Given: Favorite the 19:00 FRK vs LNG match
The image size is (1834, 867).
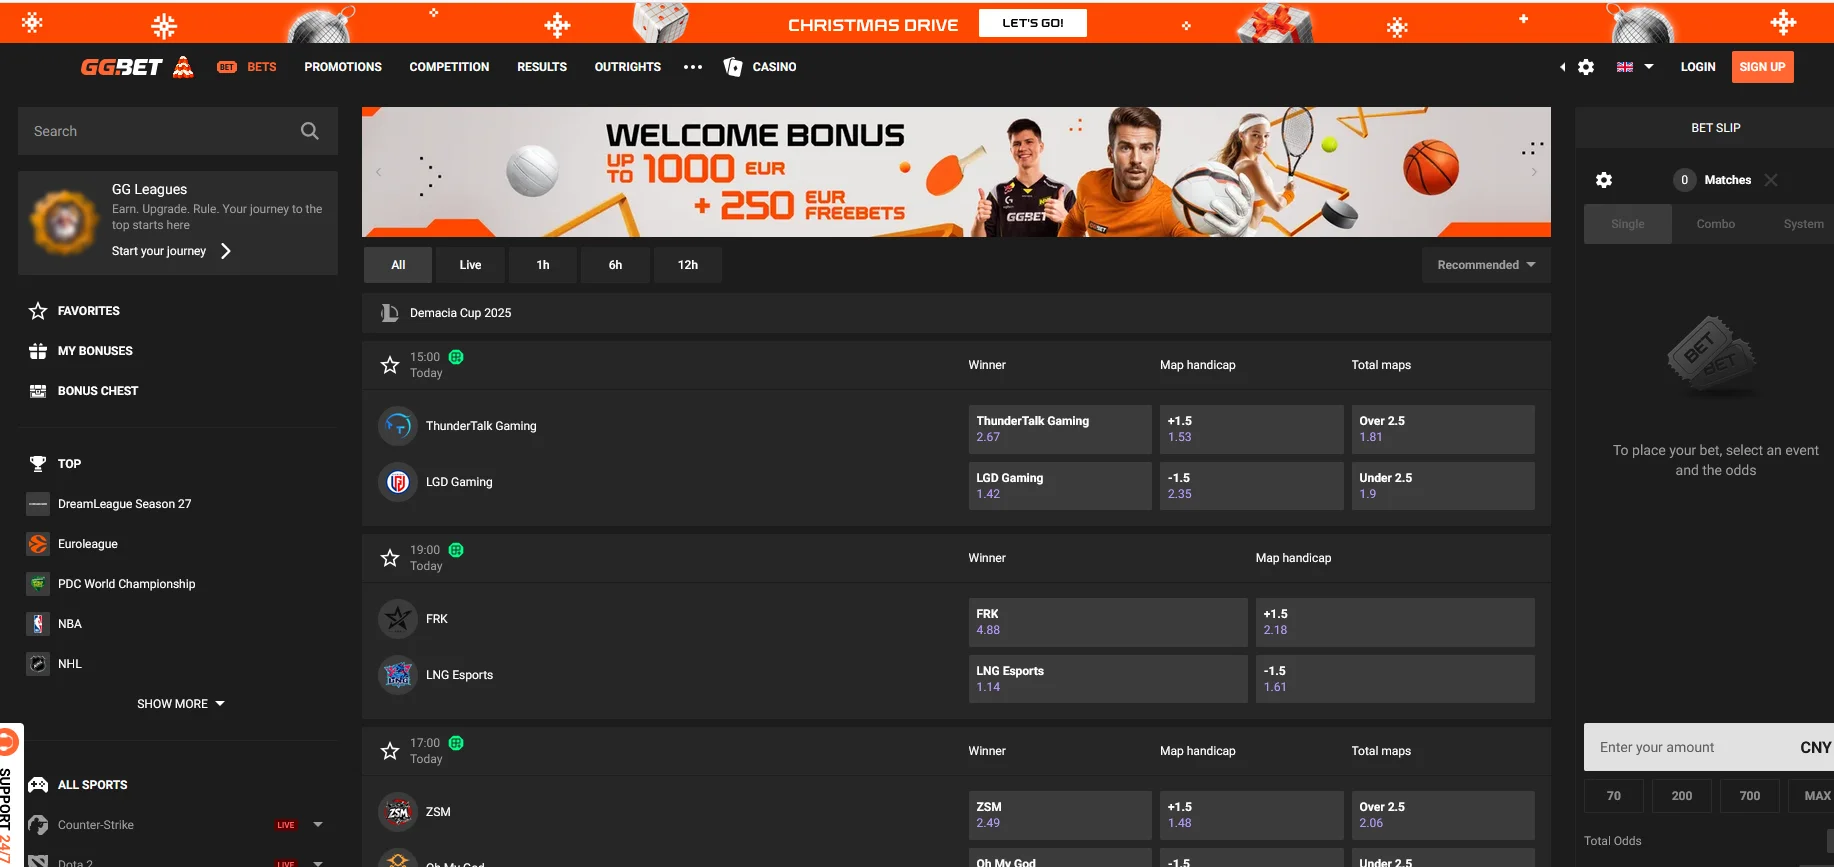Looking at the screenshot, I should click(x=390, y=558).
